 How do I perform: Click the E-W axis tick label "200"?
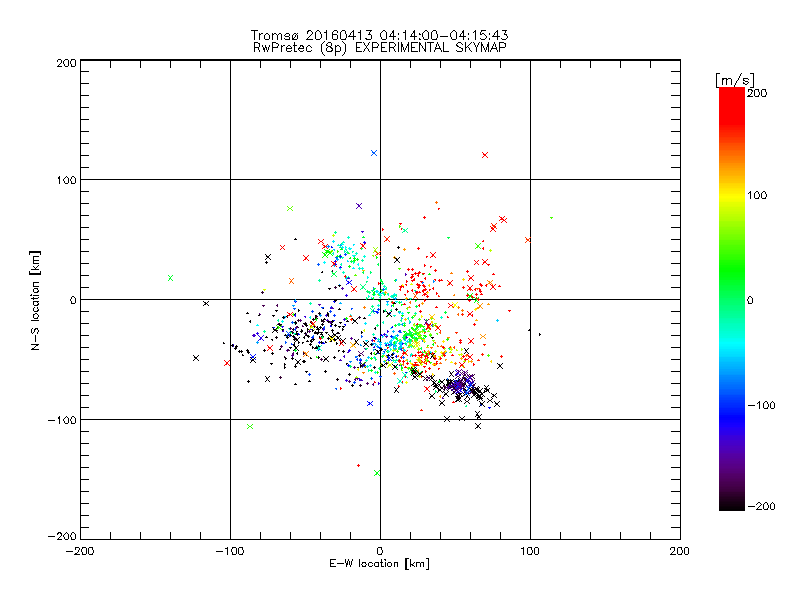point(680,551)
